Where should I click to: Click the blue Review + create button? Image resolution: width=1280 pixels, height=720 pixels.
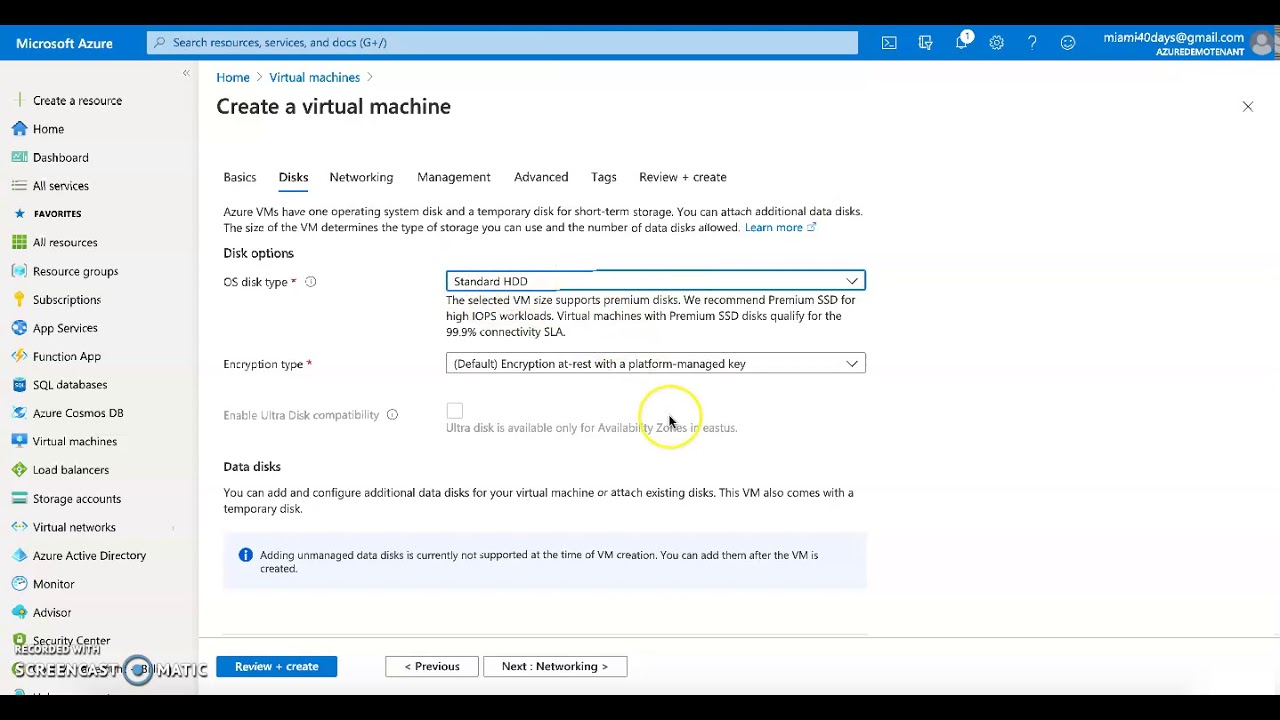277,666
